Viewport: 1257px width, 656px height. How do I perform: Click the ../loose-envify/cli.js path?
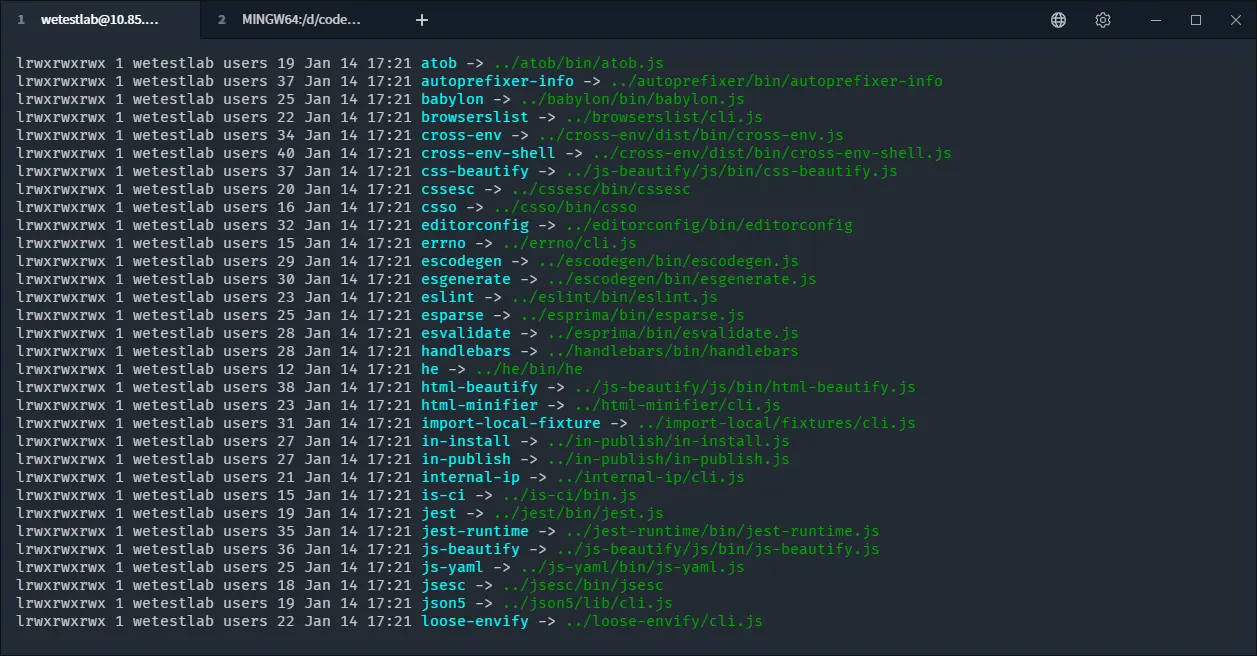coord(664,621)
